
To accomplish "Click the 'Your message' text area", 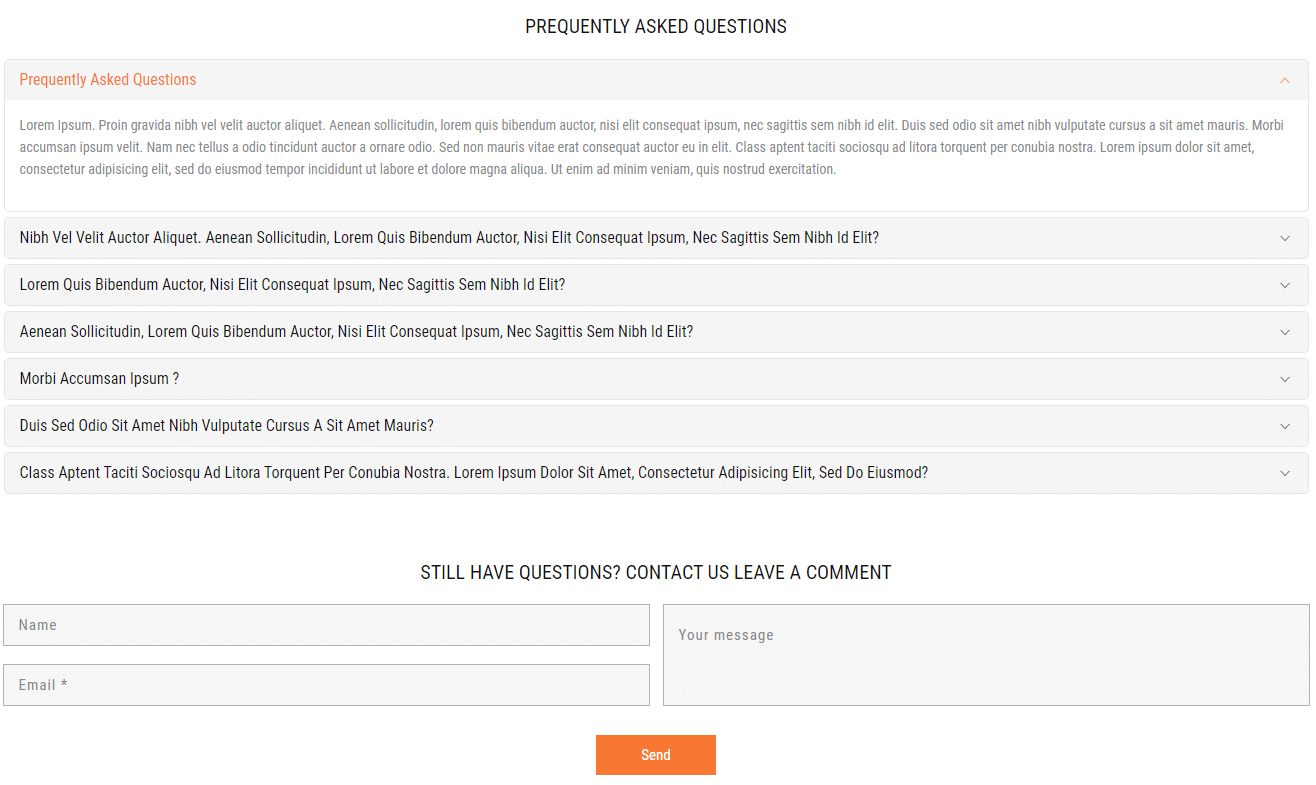I will click(x=986, y=655).
